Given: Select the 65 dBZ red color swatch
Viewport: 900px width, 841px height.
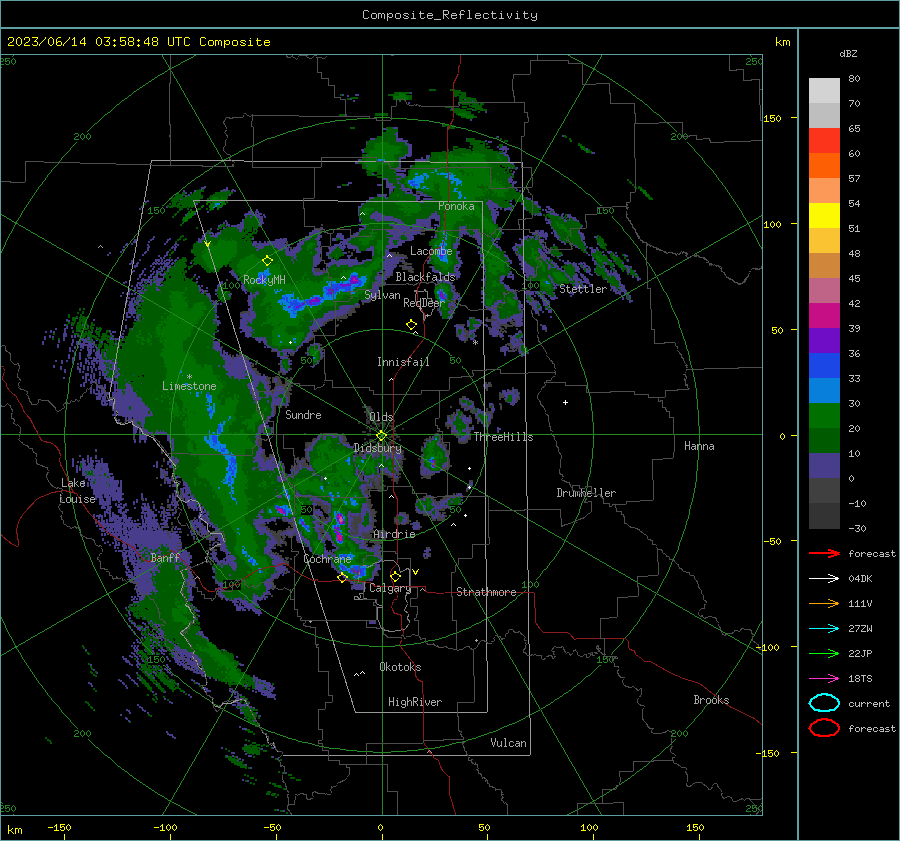Looking at the screenshot, I should (824, 140).
